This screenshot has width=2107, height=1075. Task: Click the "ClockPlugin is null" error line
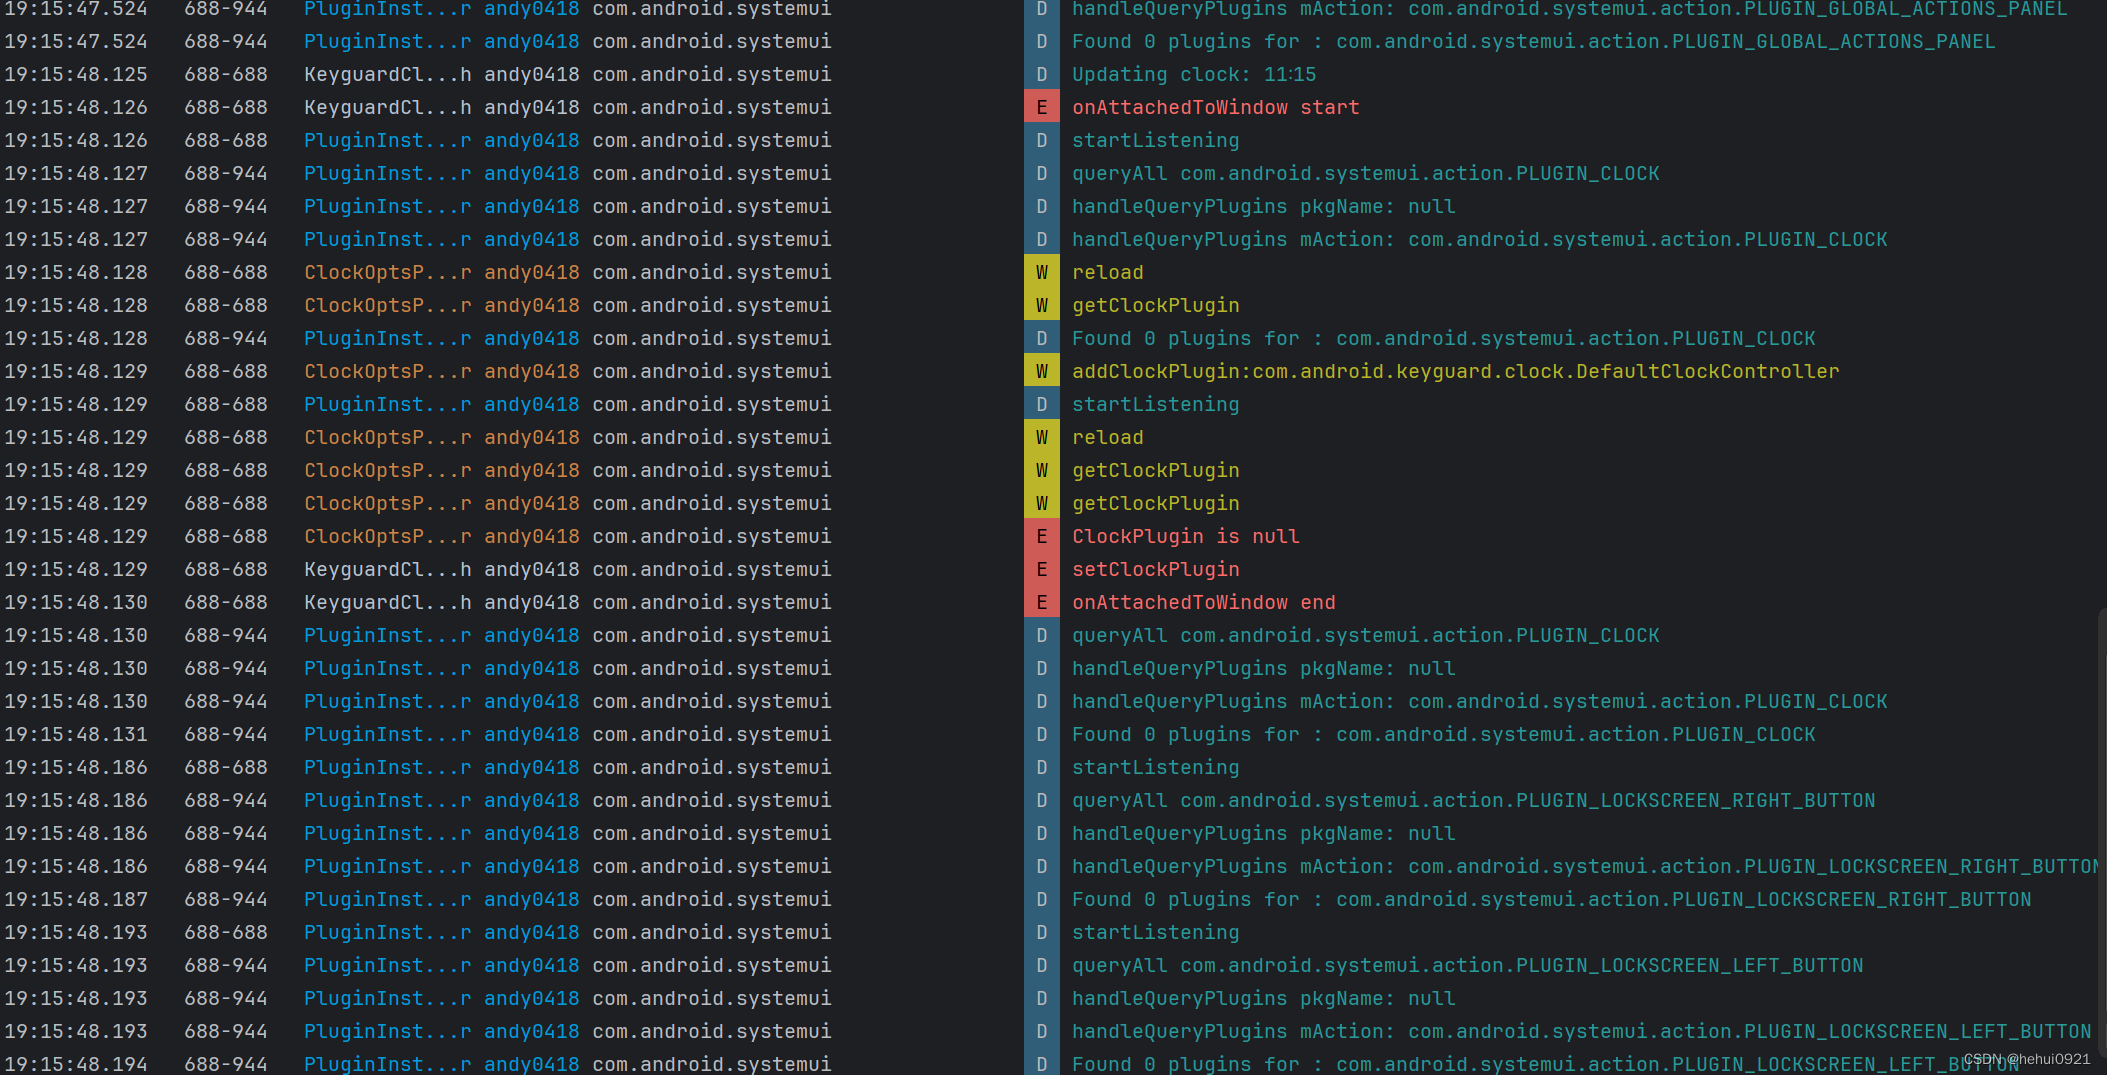[1186, 537]
